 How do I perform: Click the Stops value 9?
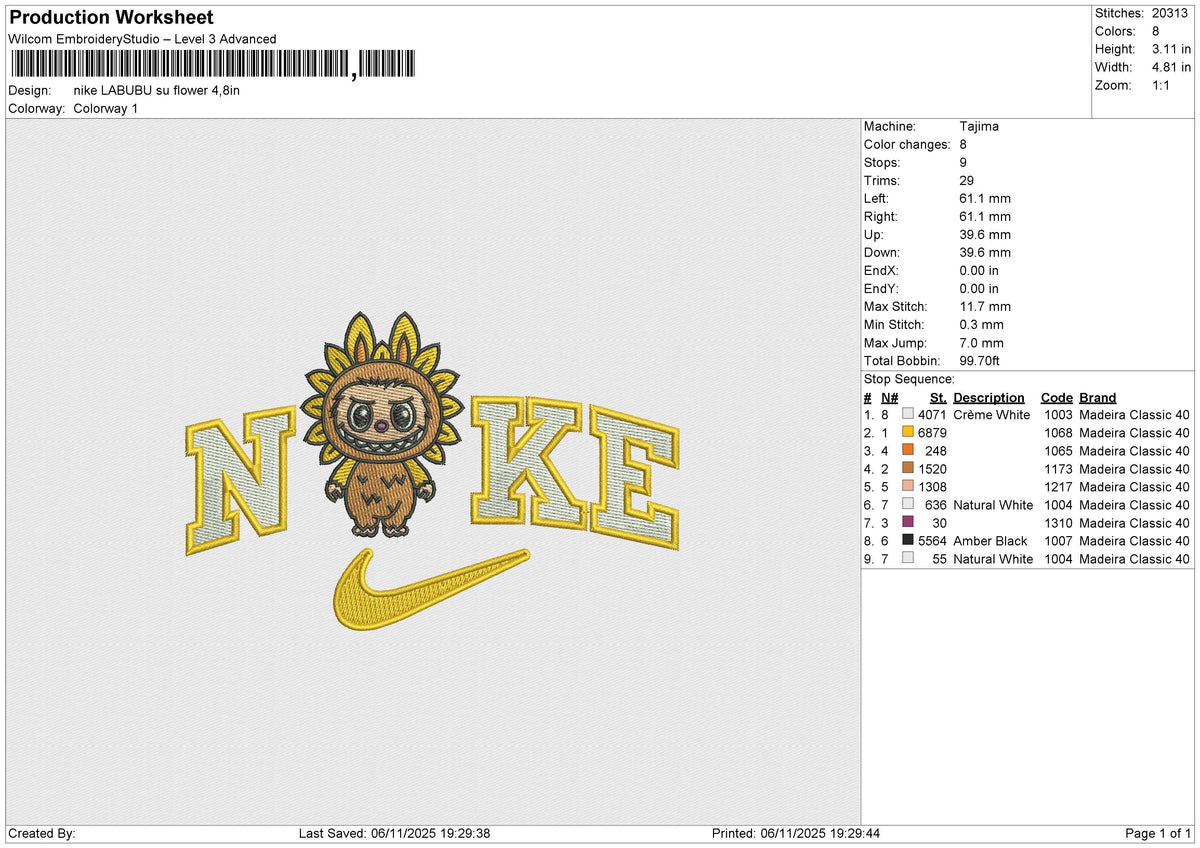(963, 162)
